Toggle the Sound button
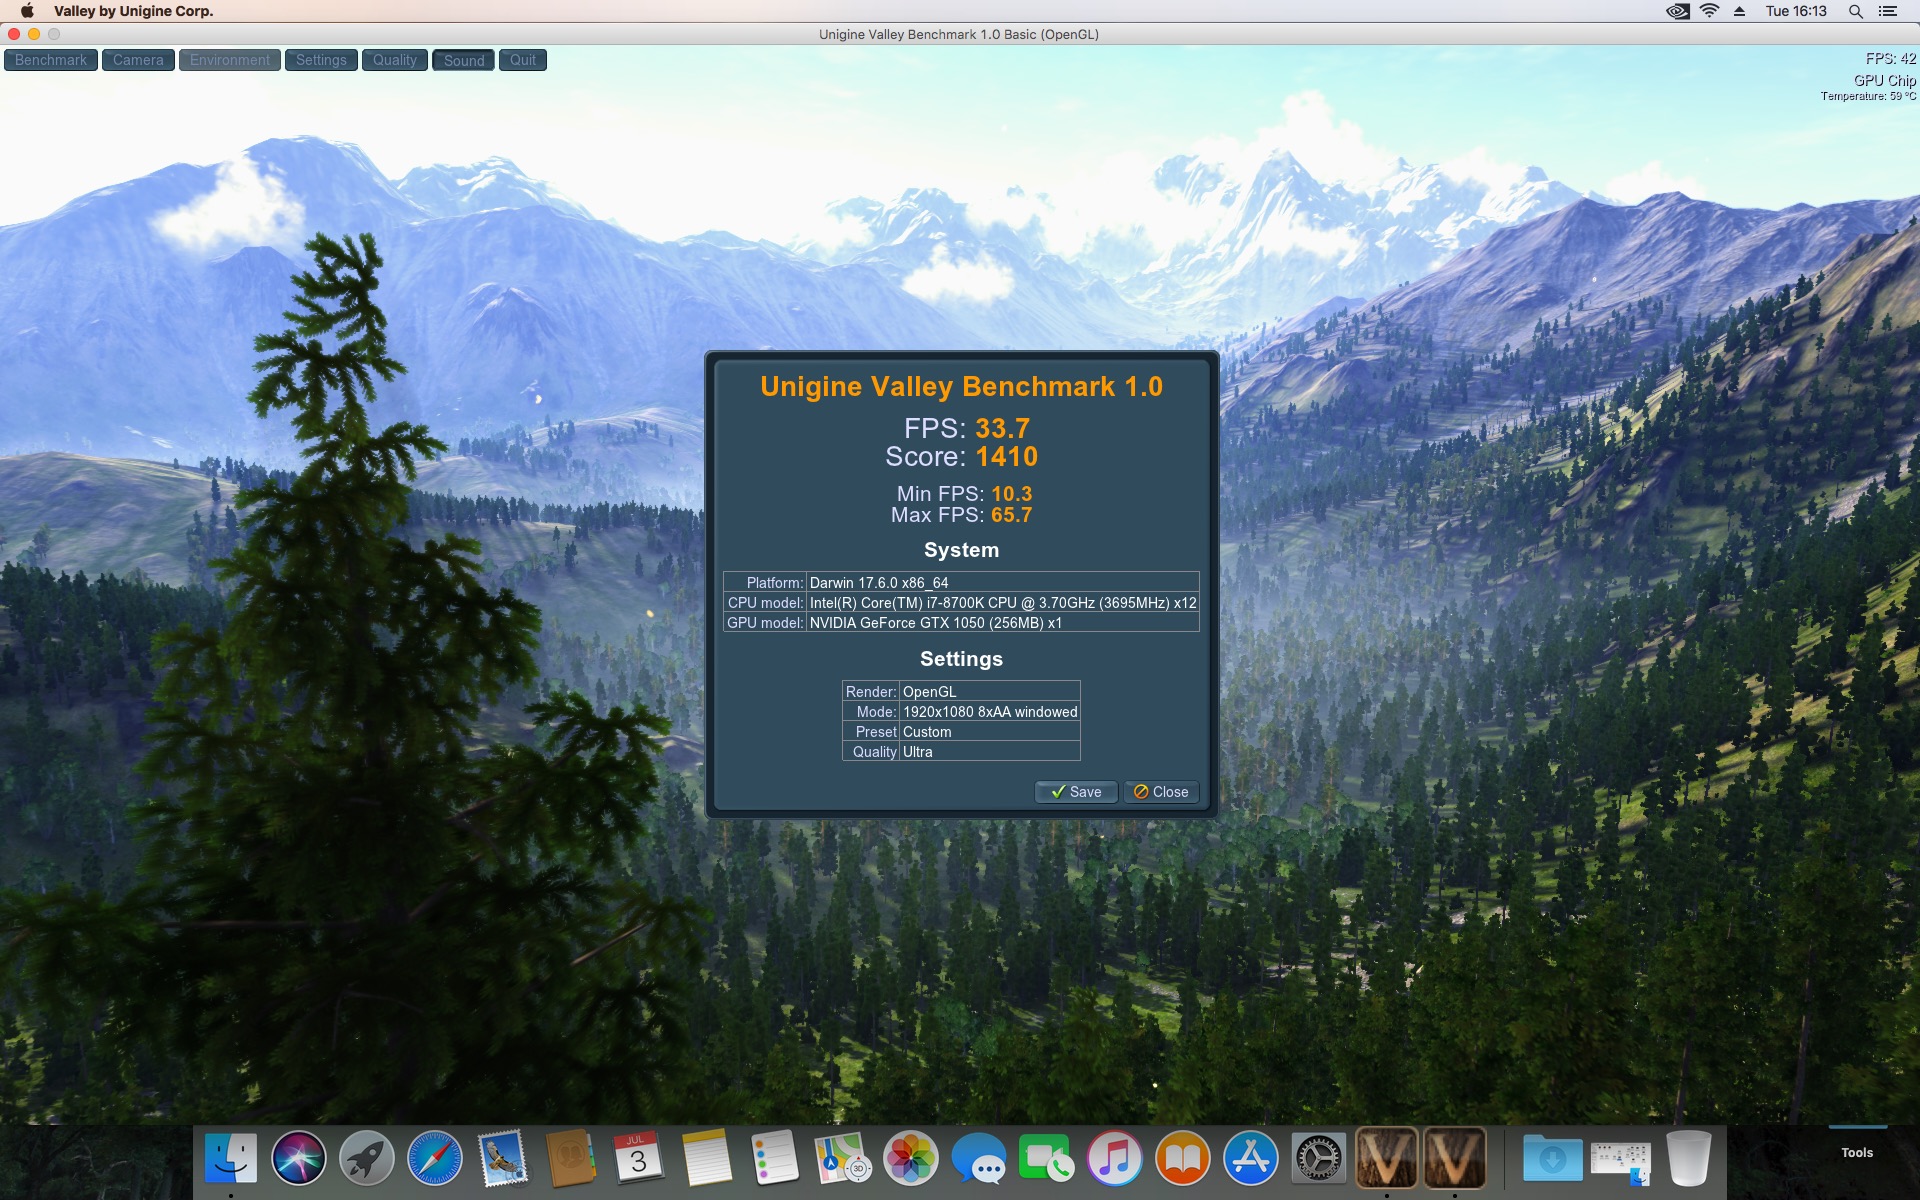Screen dimensions: 1920x1200 (x=464, y=60)
